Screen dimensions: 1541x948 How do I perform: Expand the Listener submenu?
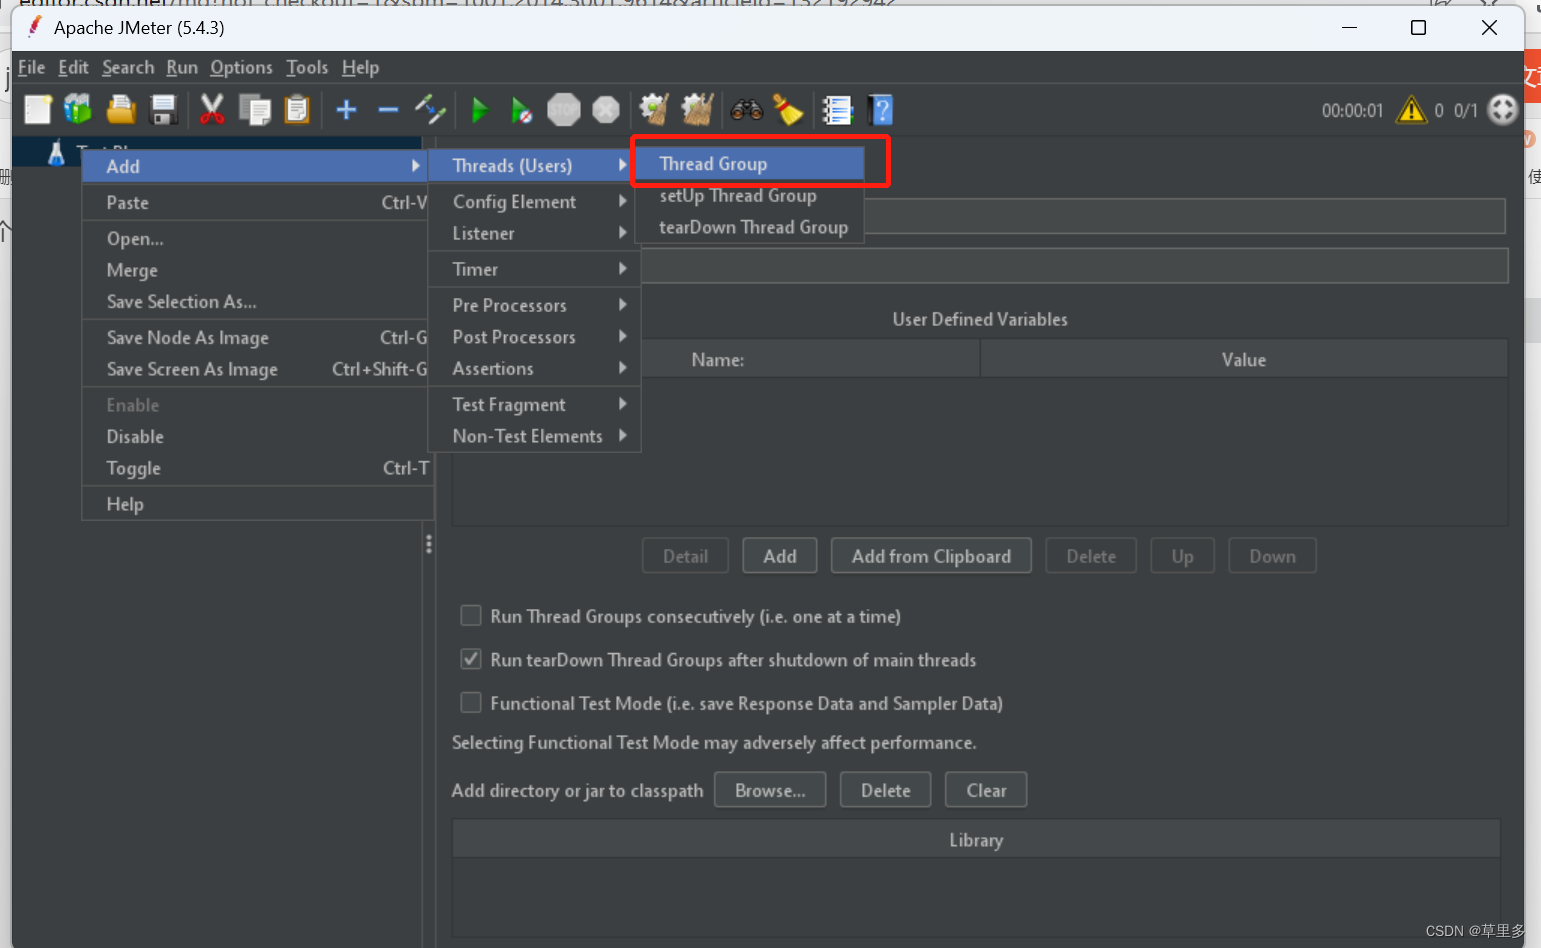click(534, 233)
